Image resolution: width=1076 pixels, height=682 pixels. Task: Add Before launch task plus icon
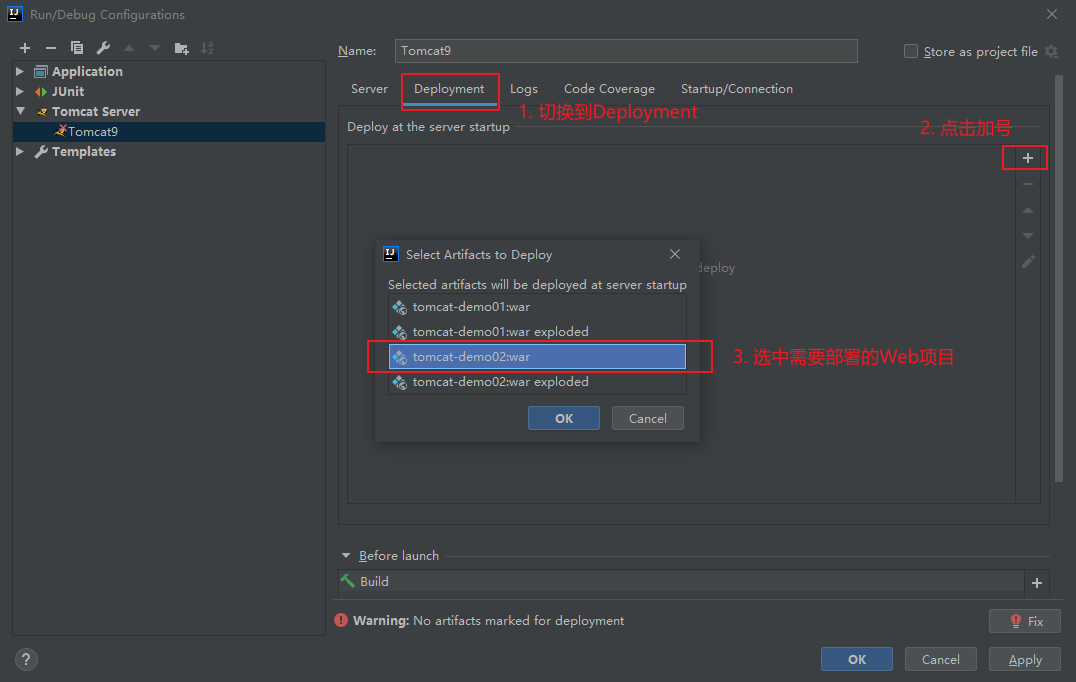coord(1037,583)
